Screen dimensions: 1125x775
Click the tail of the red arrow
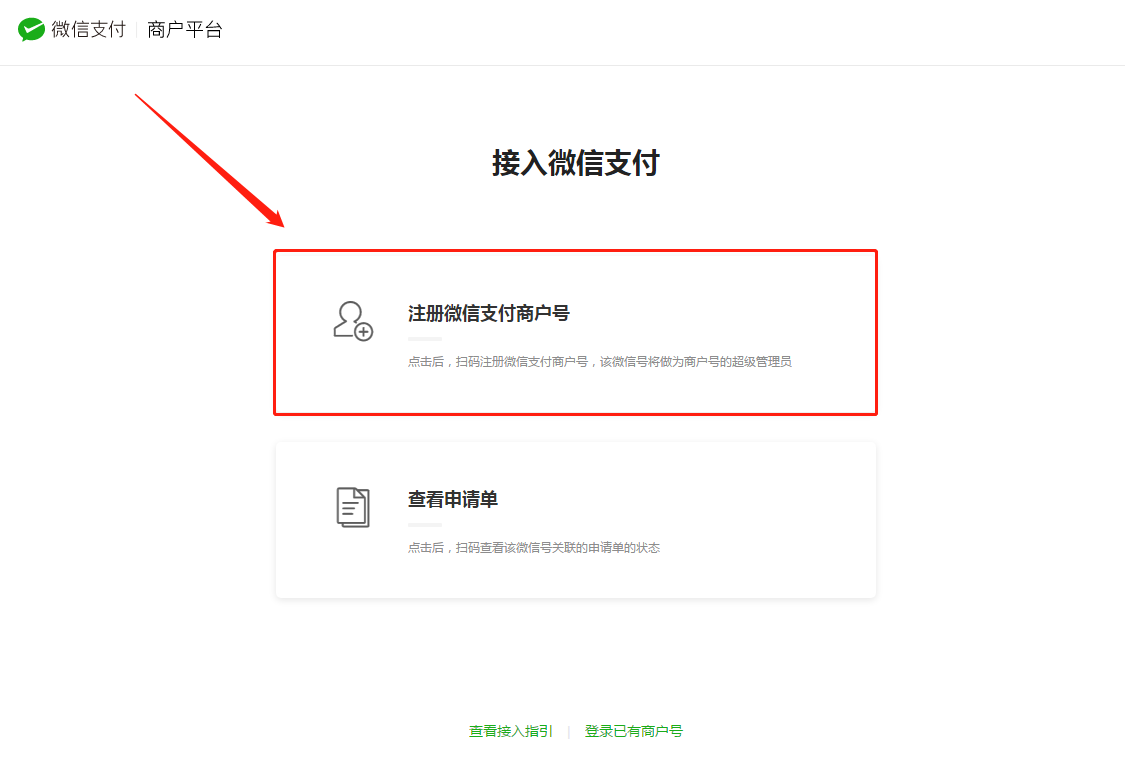click(139, 97)
